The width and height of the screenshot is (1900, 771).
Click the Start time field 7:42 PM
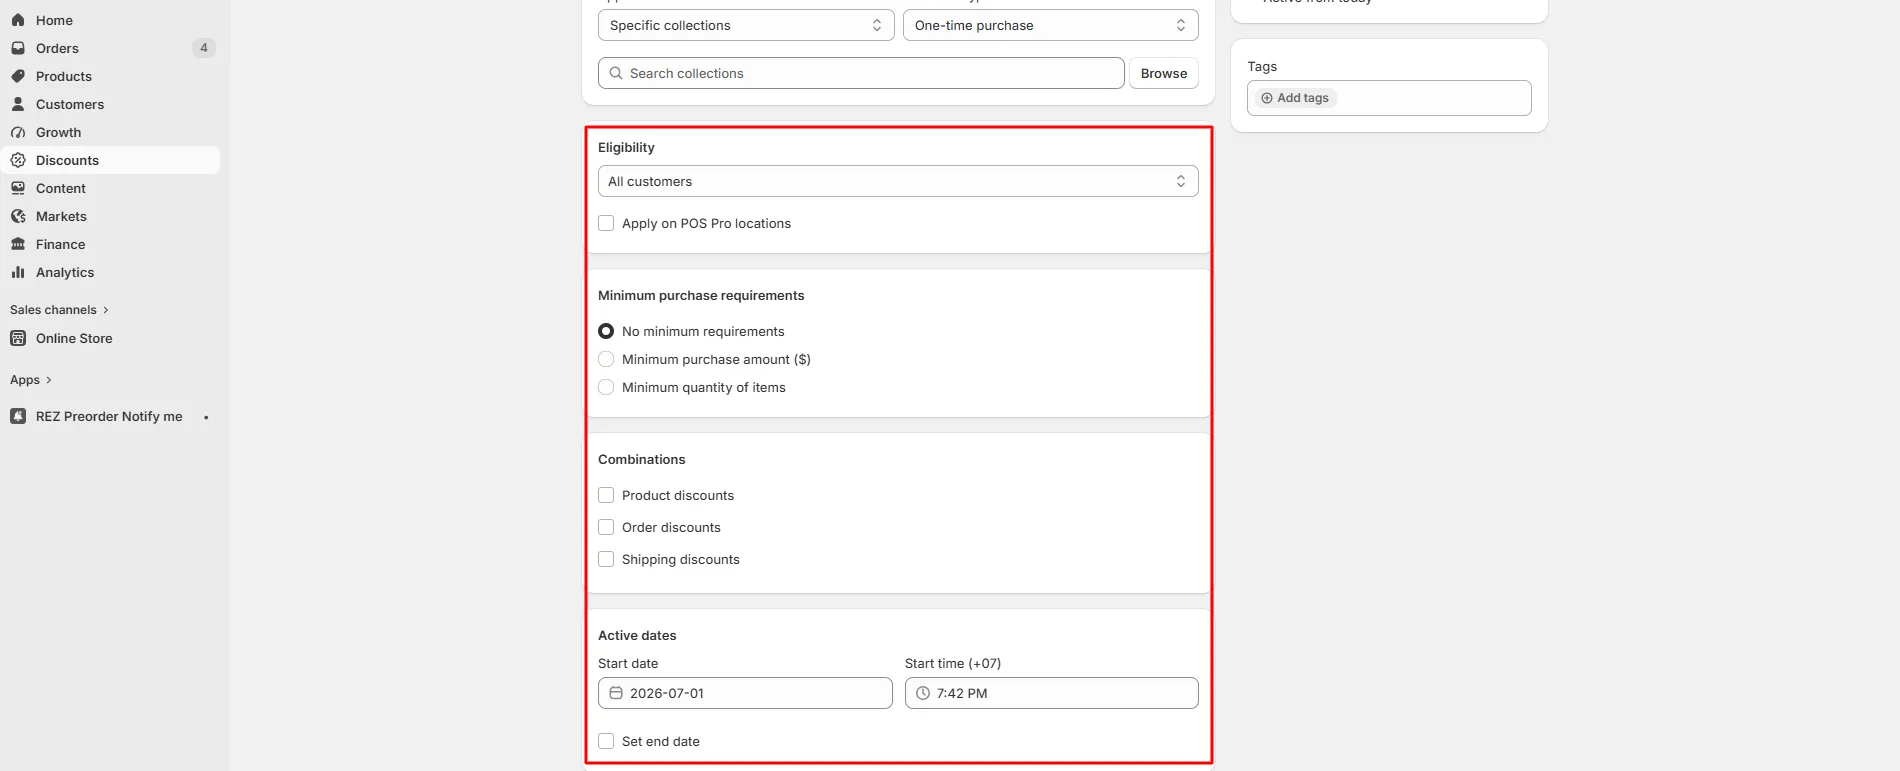[1051, 693]
